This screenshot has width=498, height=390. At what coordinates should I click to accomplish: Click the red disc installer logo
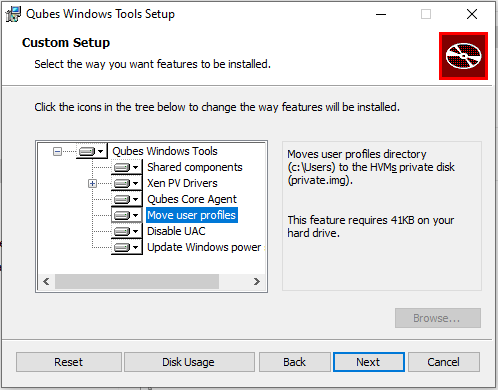click(463, 56)
